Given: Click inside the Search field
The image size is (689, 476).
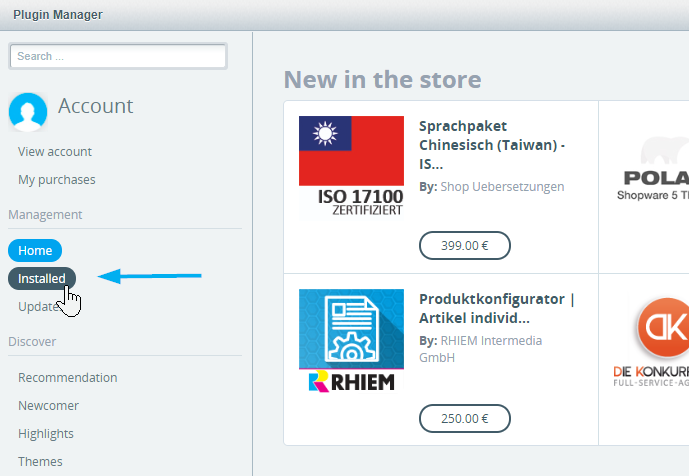Looking at the screenshot, I should click(x=118, y=56).
